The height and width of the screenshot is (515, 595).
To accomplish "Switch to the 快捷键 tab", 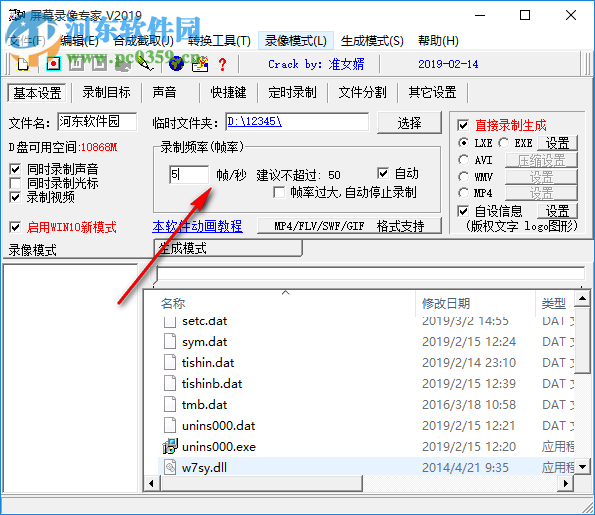I will click(228, 92).
